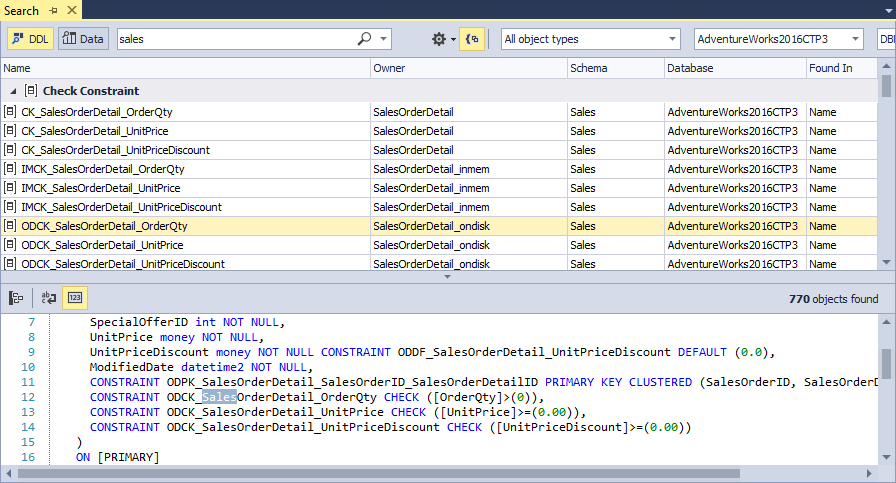This screenshot has width=896, height=483.
Task: Collapse the Check Constraint group
Action: 12,91
